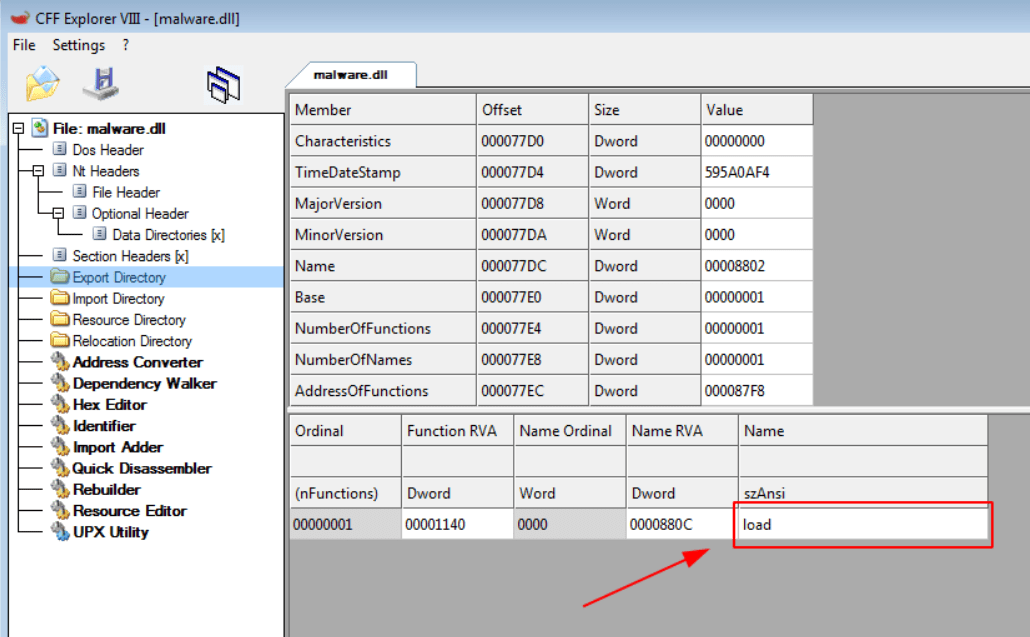Open the Settings menu
The width and height of the screenshot is (1030, 637).
coord(79,45)
